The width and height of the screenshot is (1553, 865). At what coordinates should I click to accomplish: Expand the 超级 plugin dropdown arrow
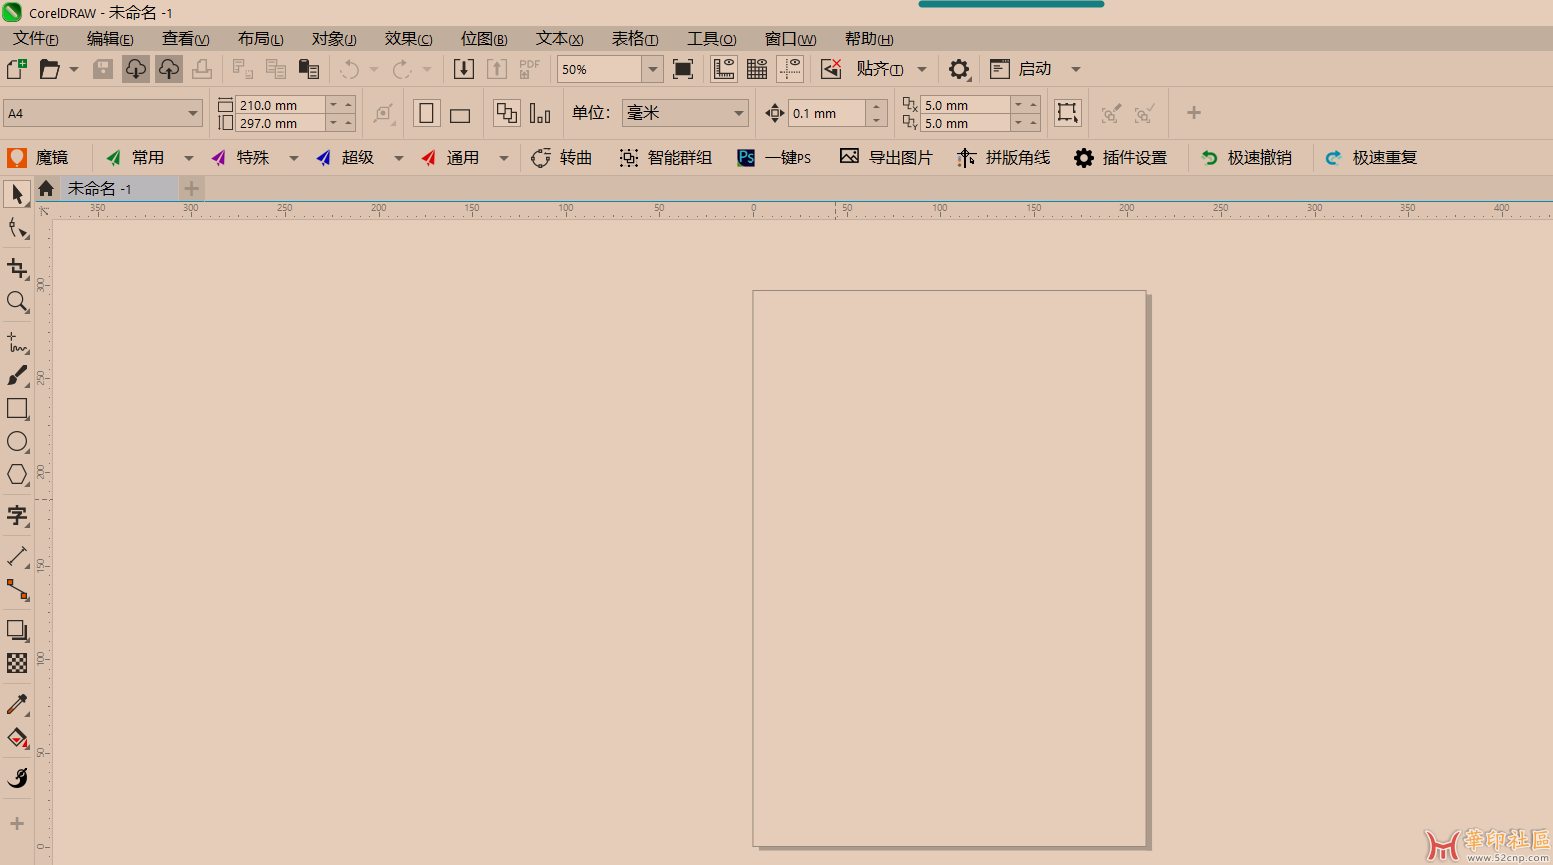coord(398,158)
